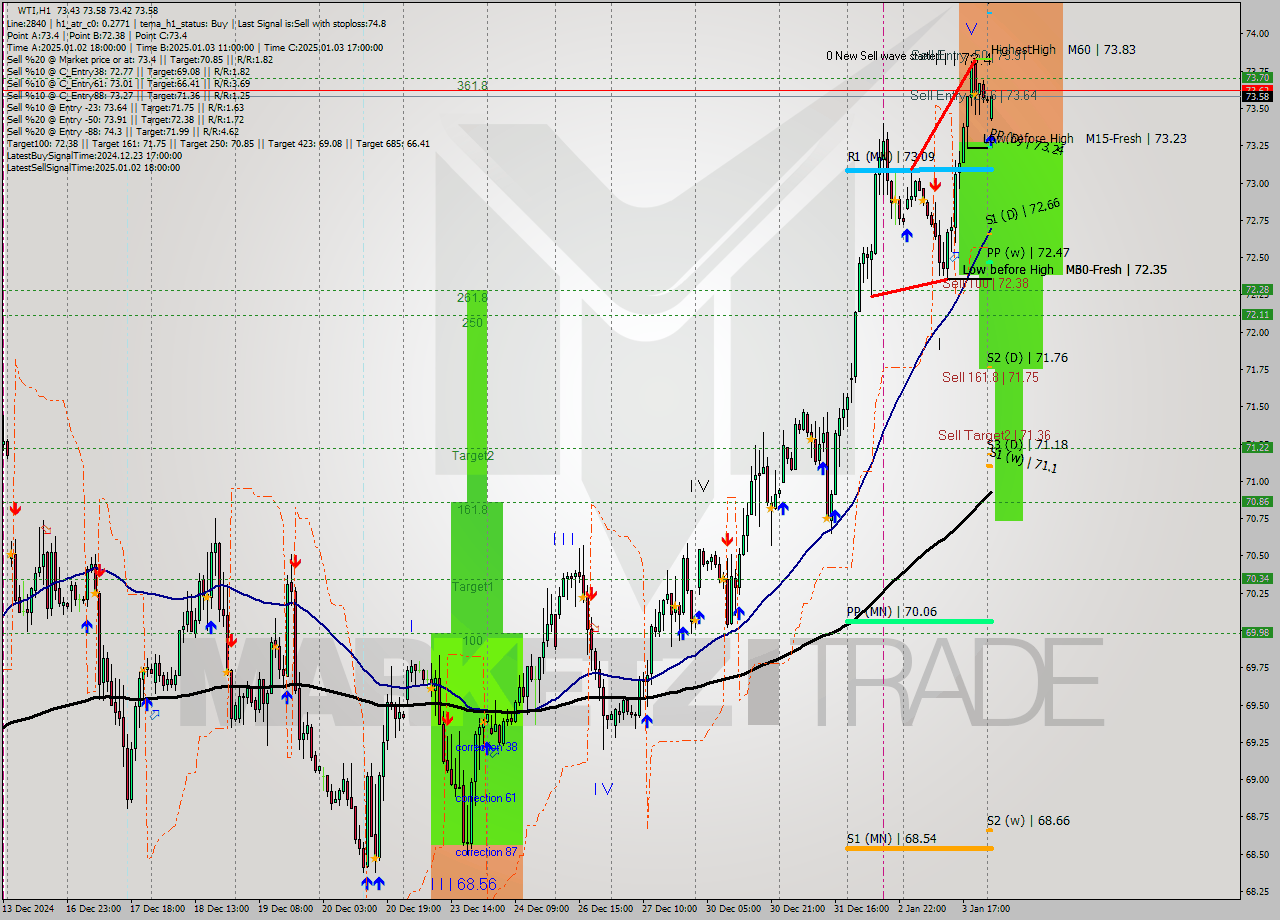Click the green 71.22 price axis tag
This screenshot has height=920, width=1280.
click(x=1257, y=447)
